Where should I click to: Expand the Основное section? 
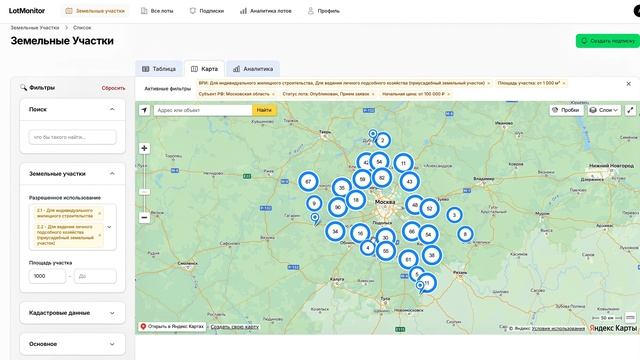pos(72,344)
